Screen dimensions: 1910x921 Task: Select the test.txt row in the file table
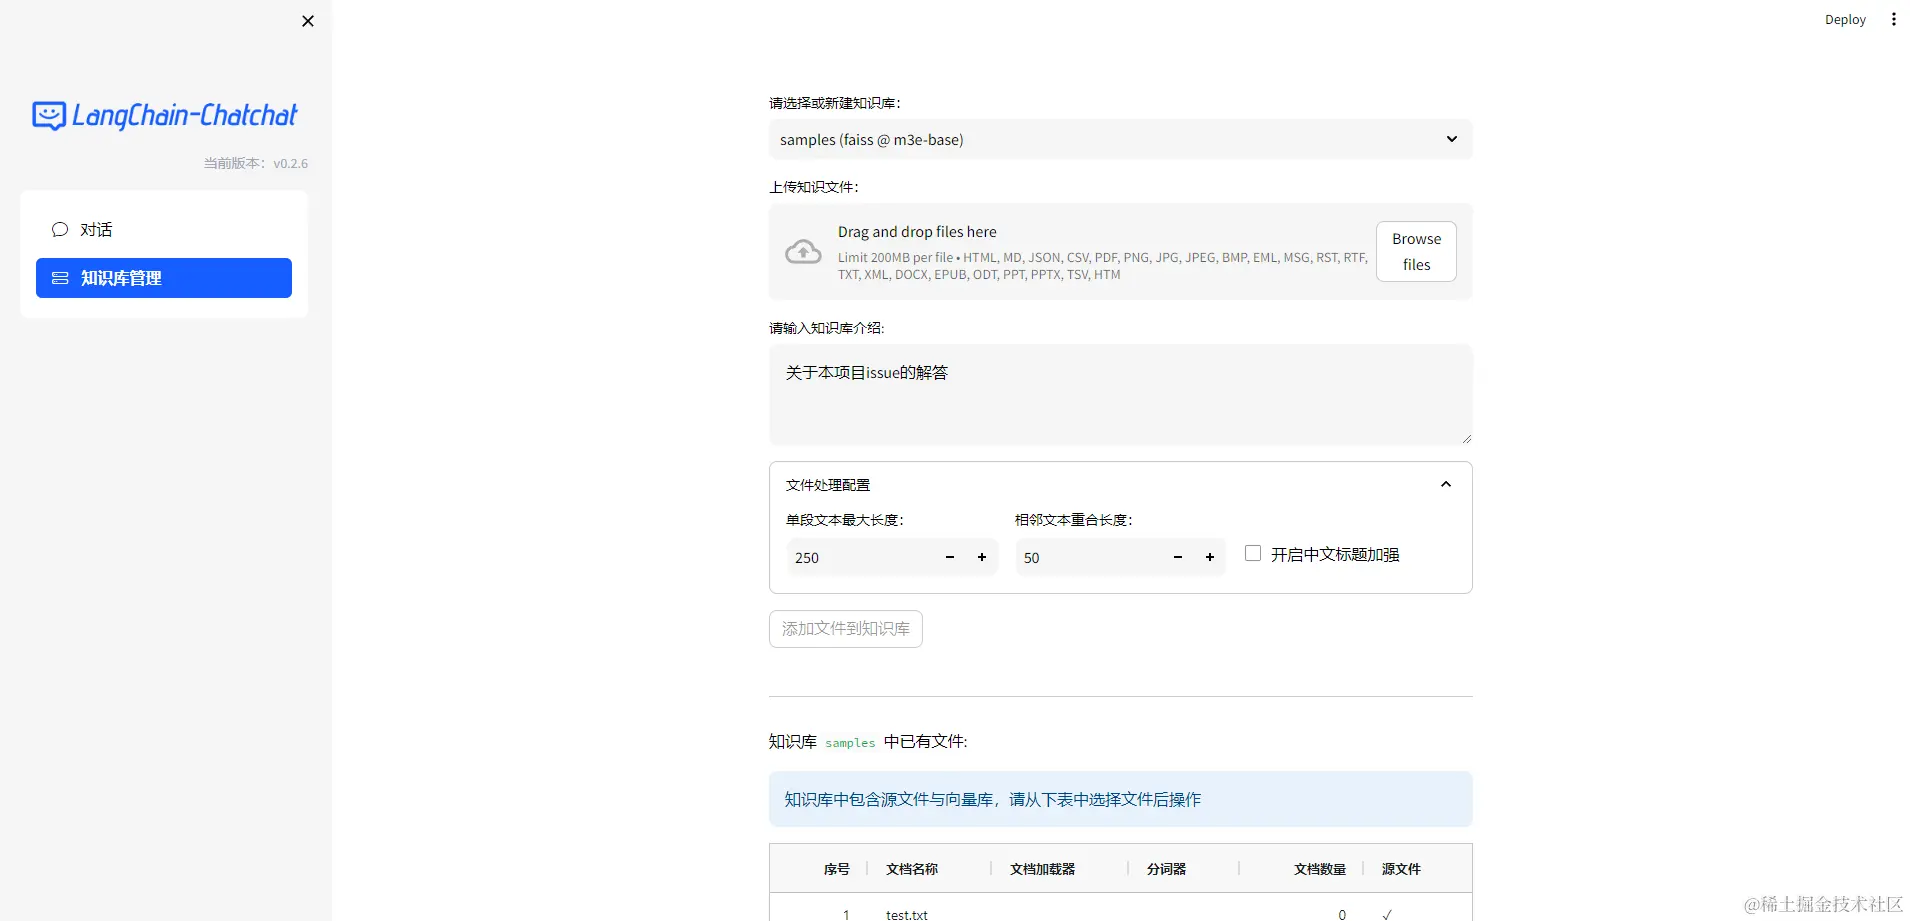[906, 913]
